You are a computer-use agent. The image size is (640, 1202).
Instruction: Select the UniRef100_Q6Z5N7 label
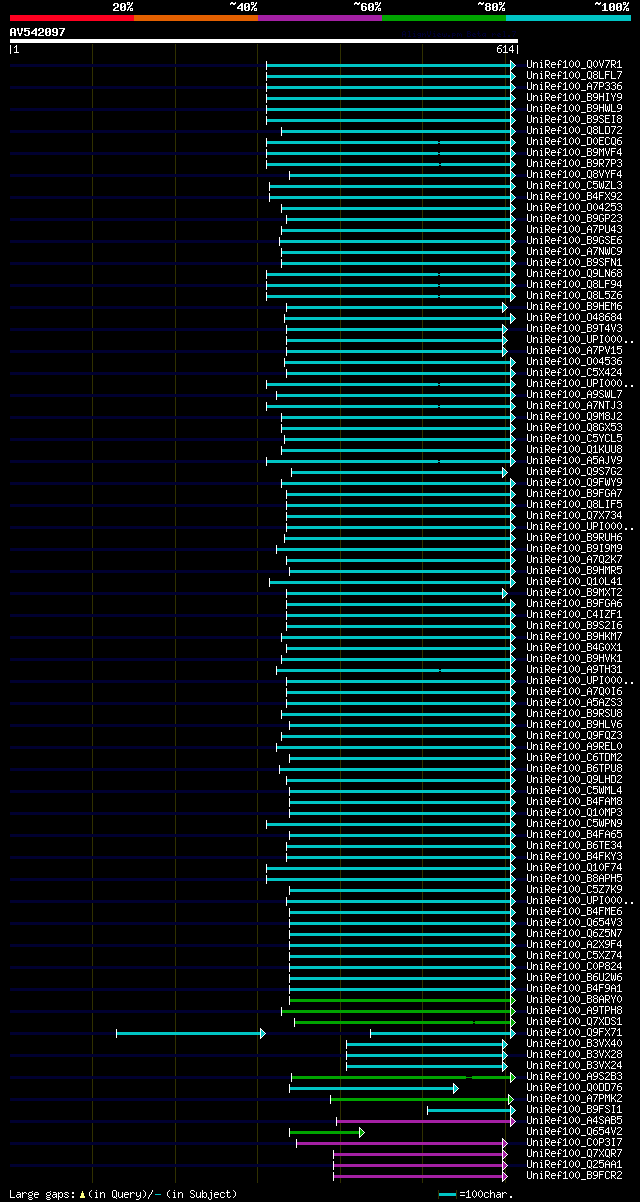[574, 933]
